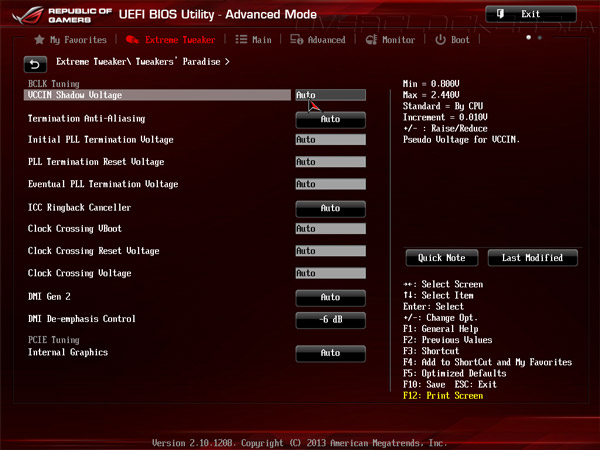The height and width of the screenshot is (450, 600).
Task: Select Clock Crossing Voltage label
Action: coord(80,273)
